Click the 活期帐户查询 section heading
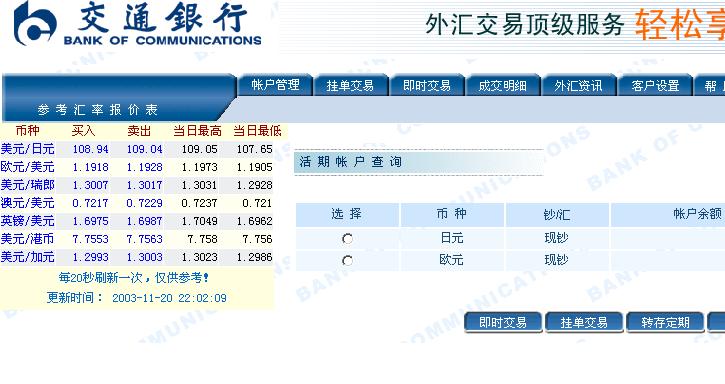Viewport: 725px width, 384px height. pyautogui.click(x=350, y=162)
